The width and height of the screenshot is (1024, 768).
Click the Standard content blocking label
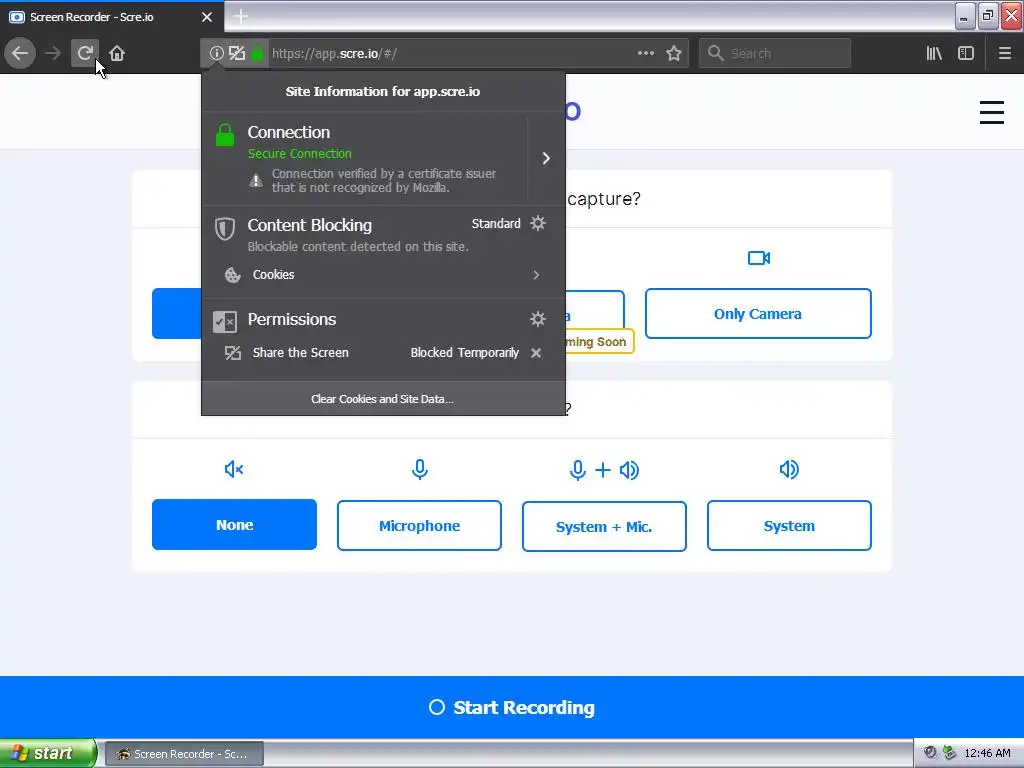[496, 223]
